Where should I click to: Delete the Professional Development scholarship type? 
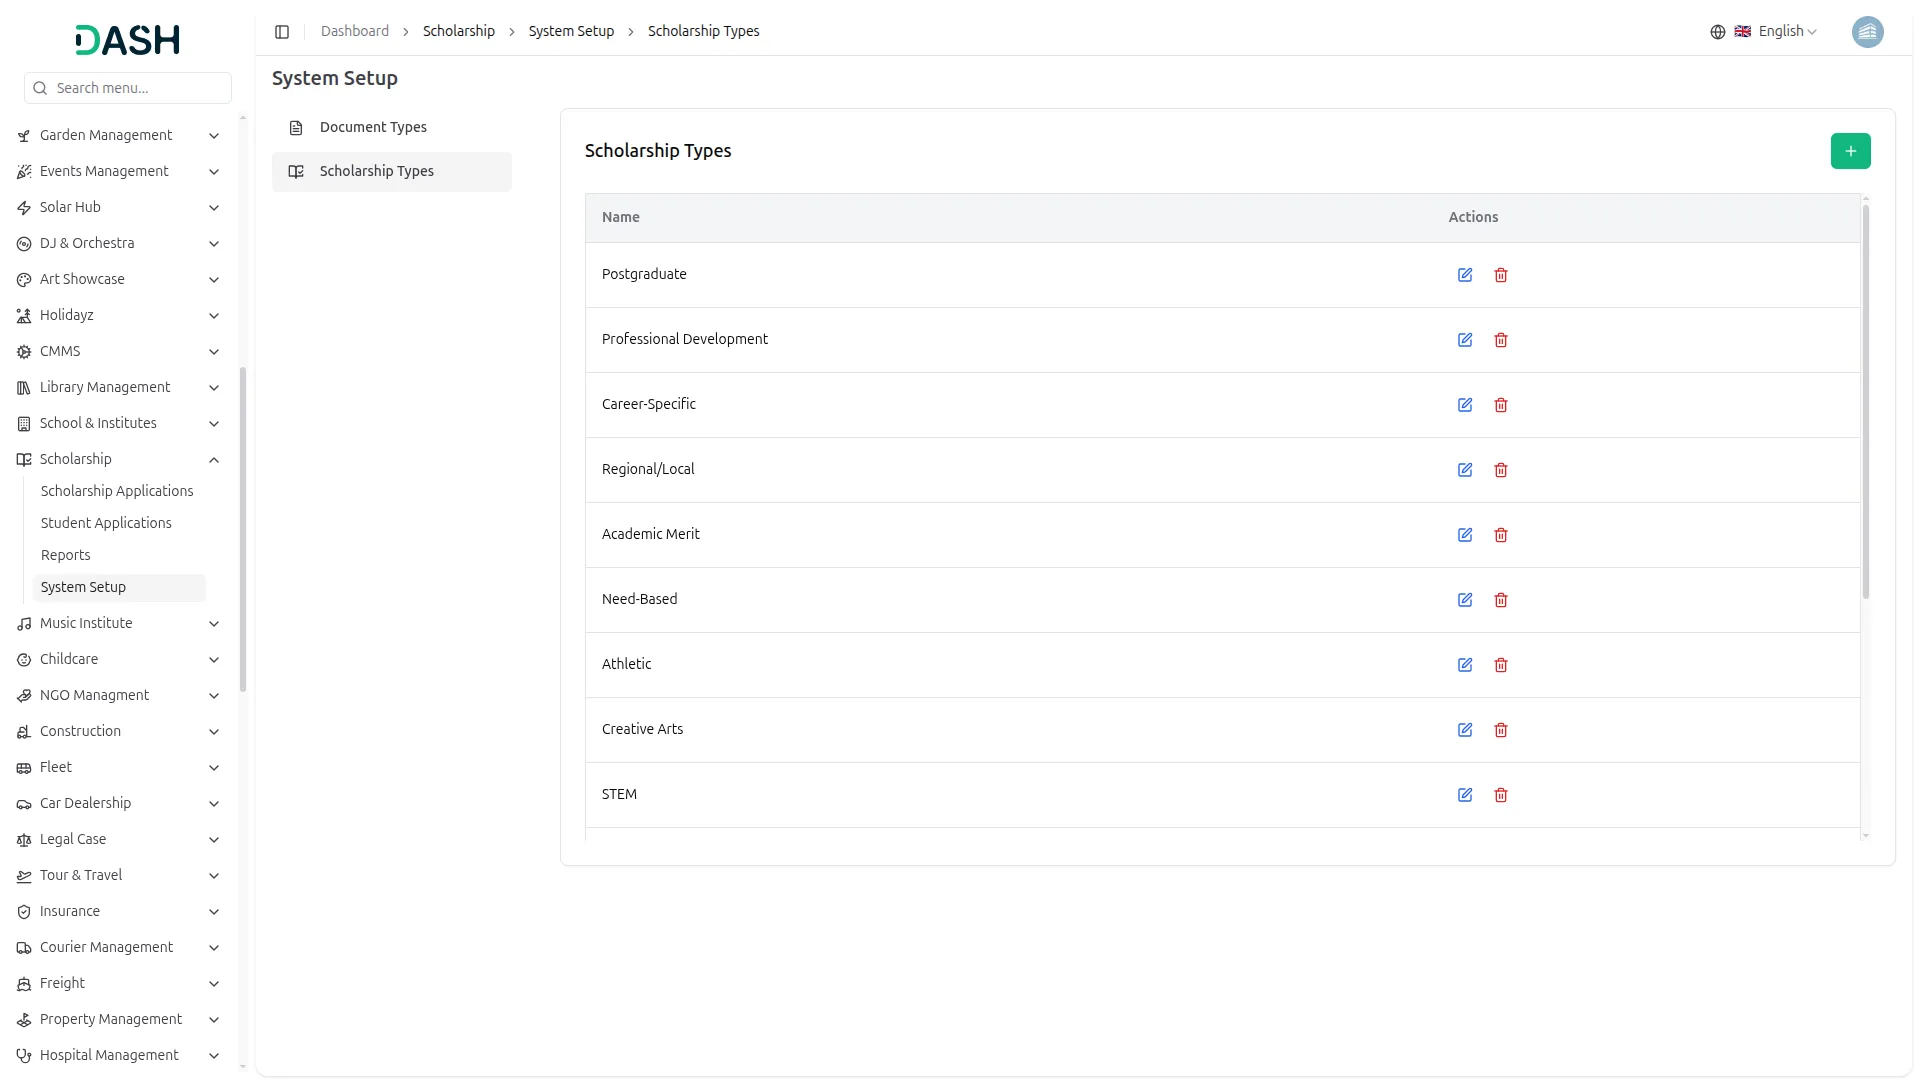1501,340
